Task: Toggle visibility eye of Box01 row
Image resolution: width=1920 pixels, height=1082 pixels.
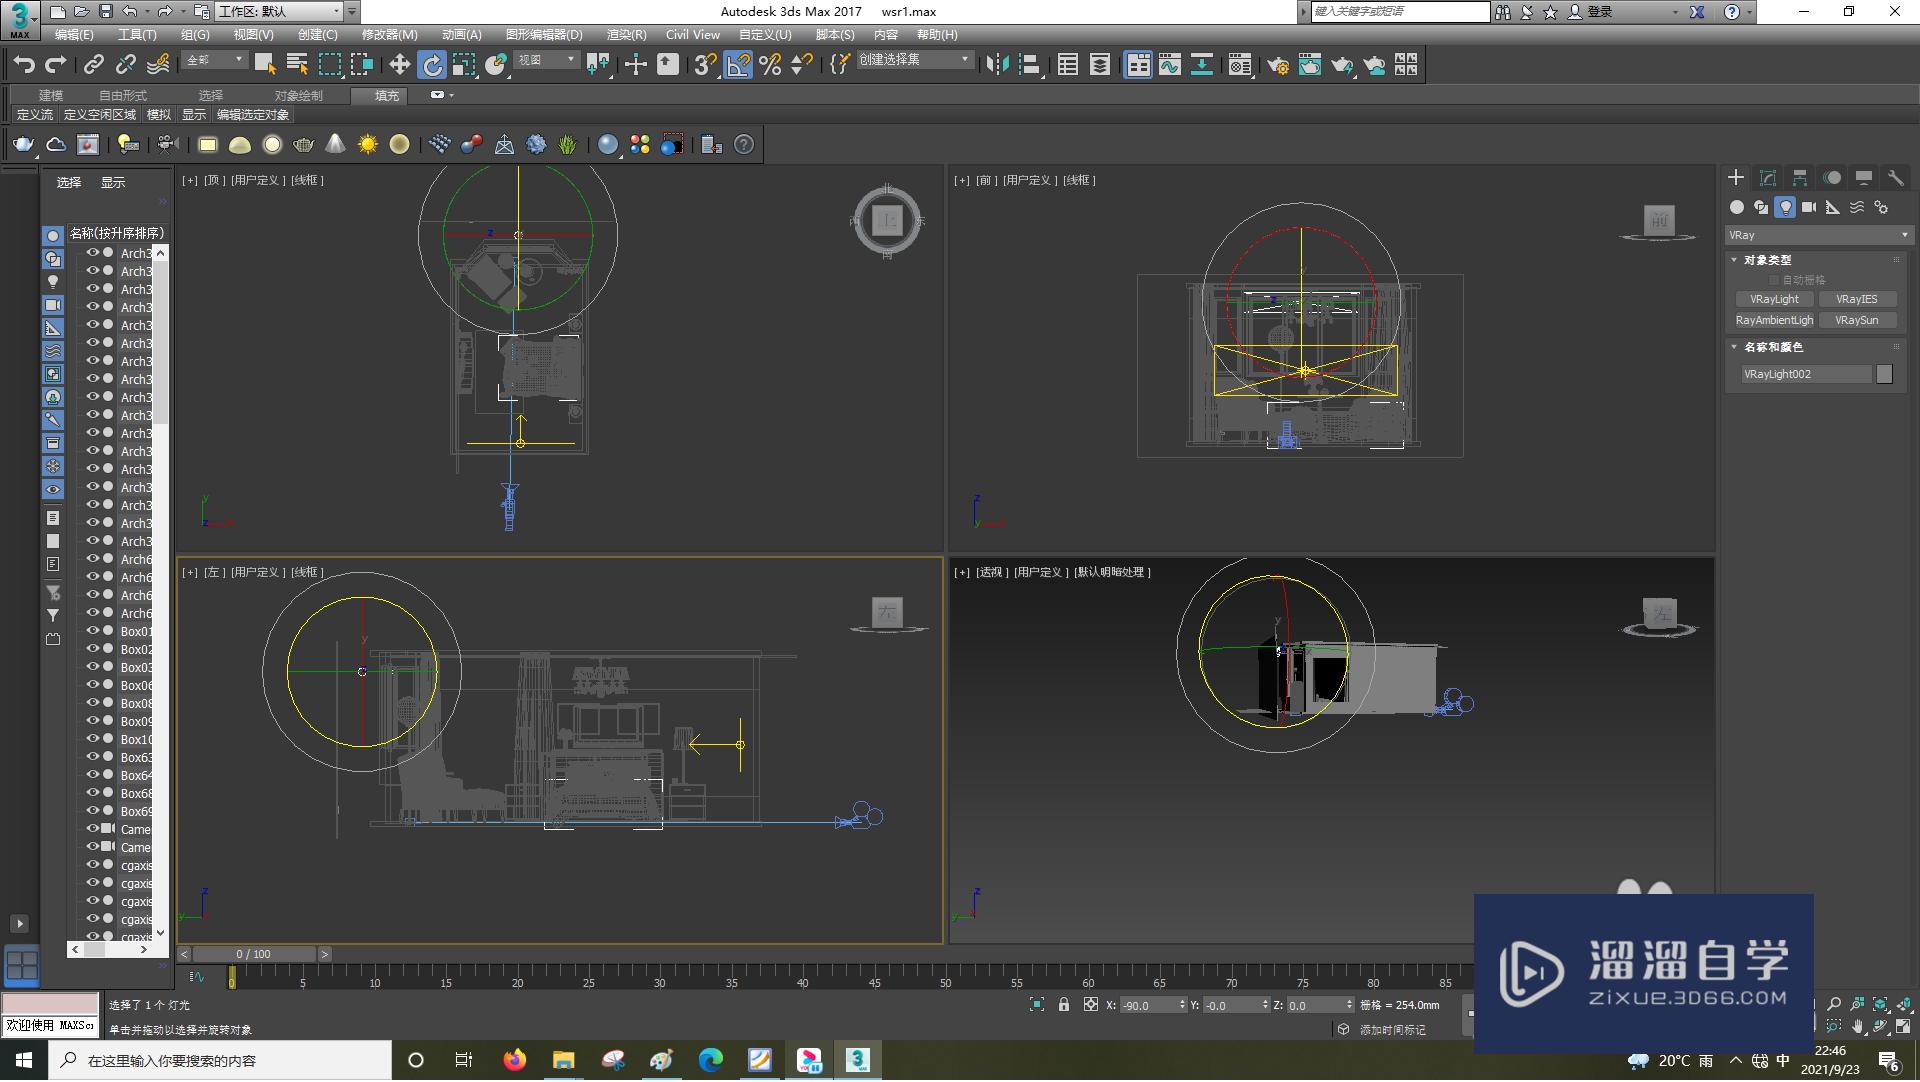Action: (93, 631)
